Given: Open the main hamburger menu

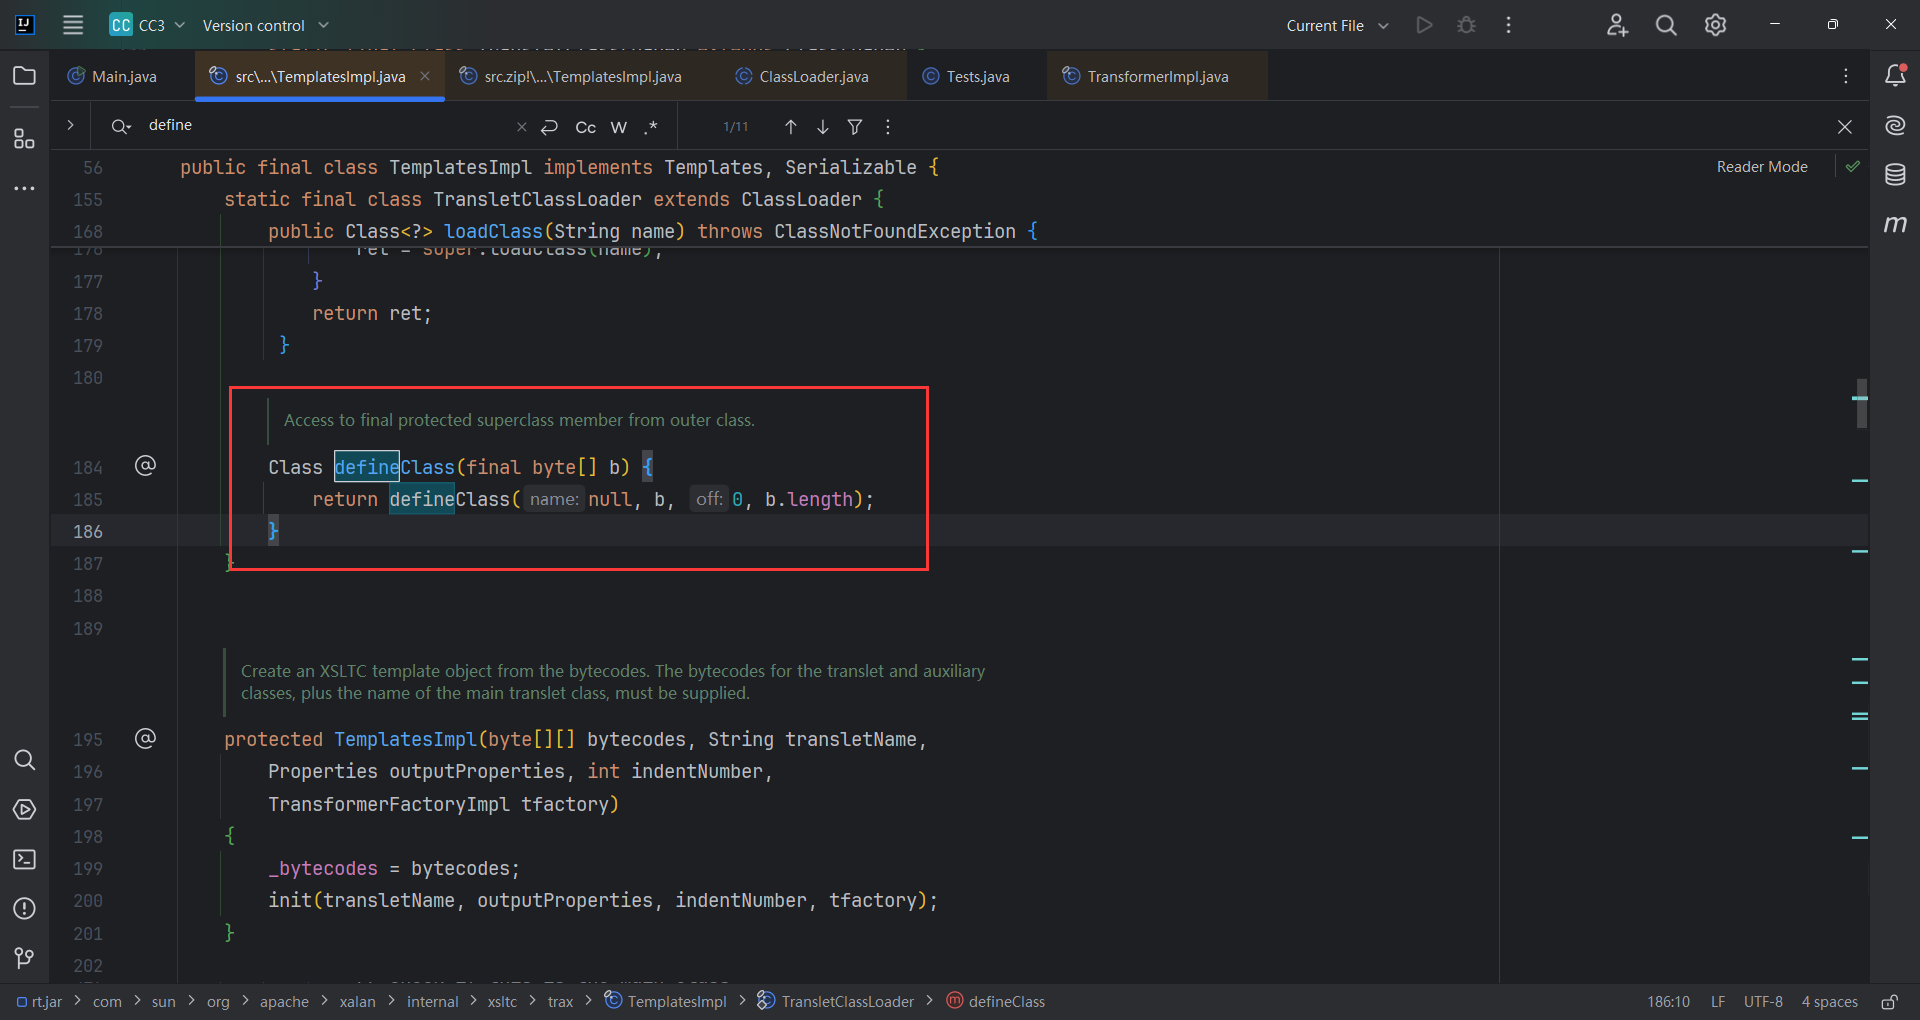Looking at the screenshot, I should coord(73,25).
